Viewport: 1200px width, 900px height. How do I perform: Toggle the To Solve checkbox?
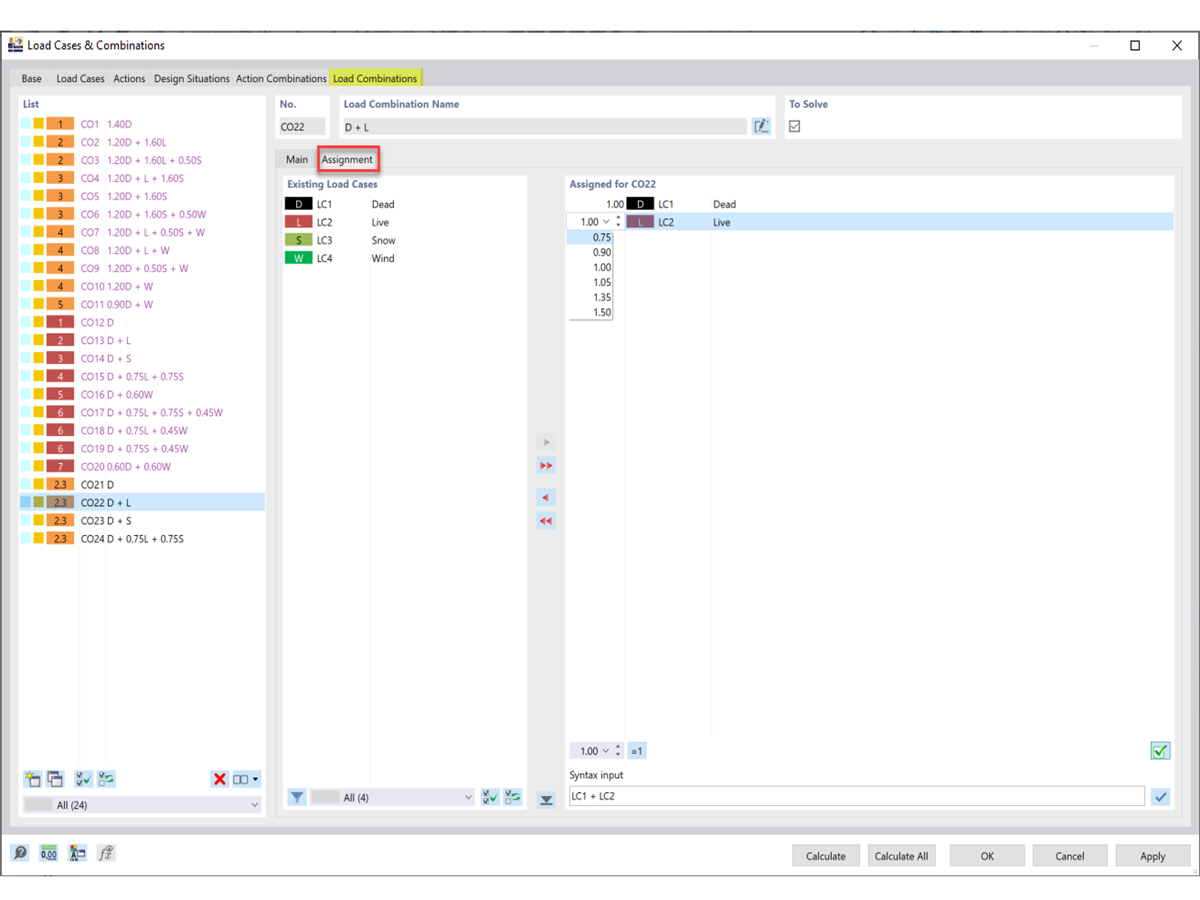coord(795,127)
